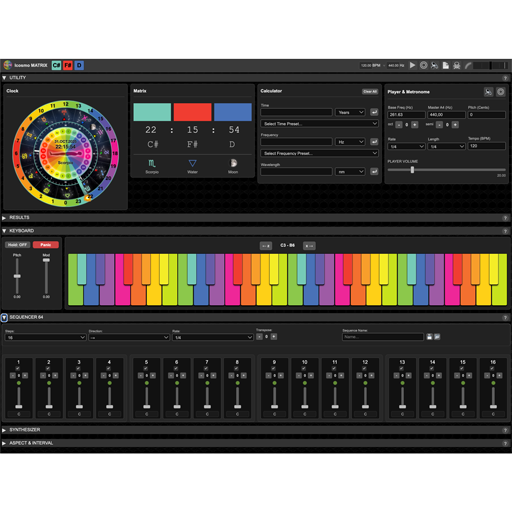Click the Scorpio zodiac symbol in Matrix
512x512 pixels.
tap(152, 163)
